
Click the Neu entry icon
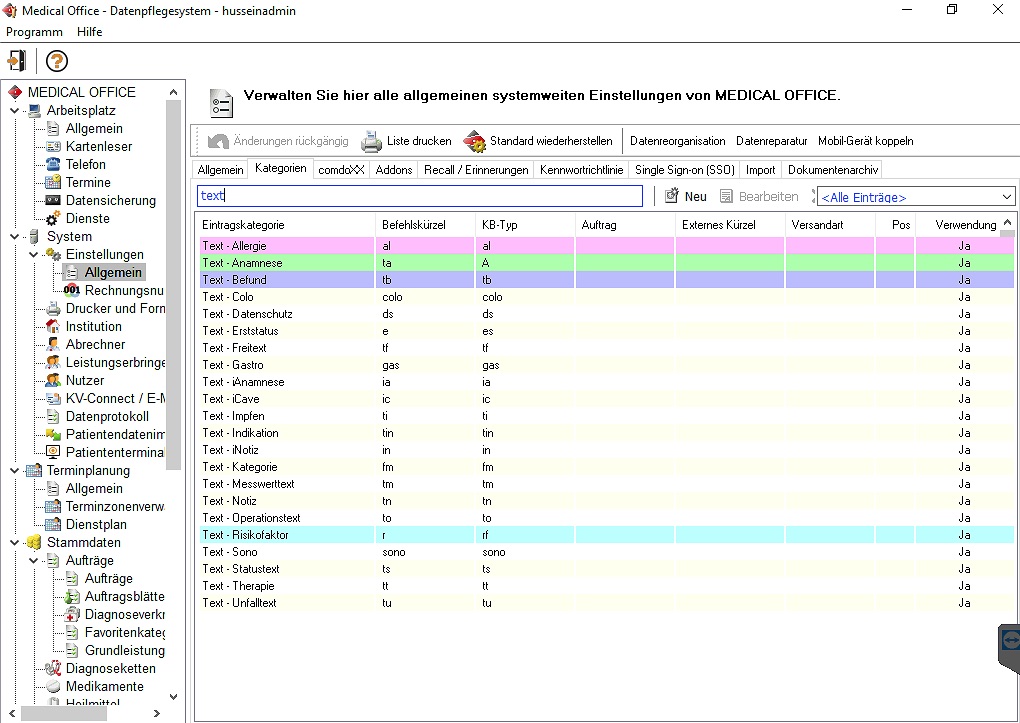(672, 196)
